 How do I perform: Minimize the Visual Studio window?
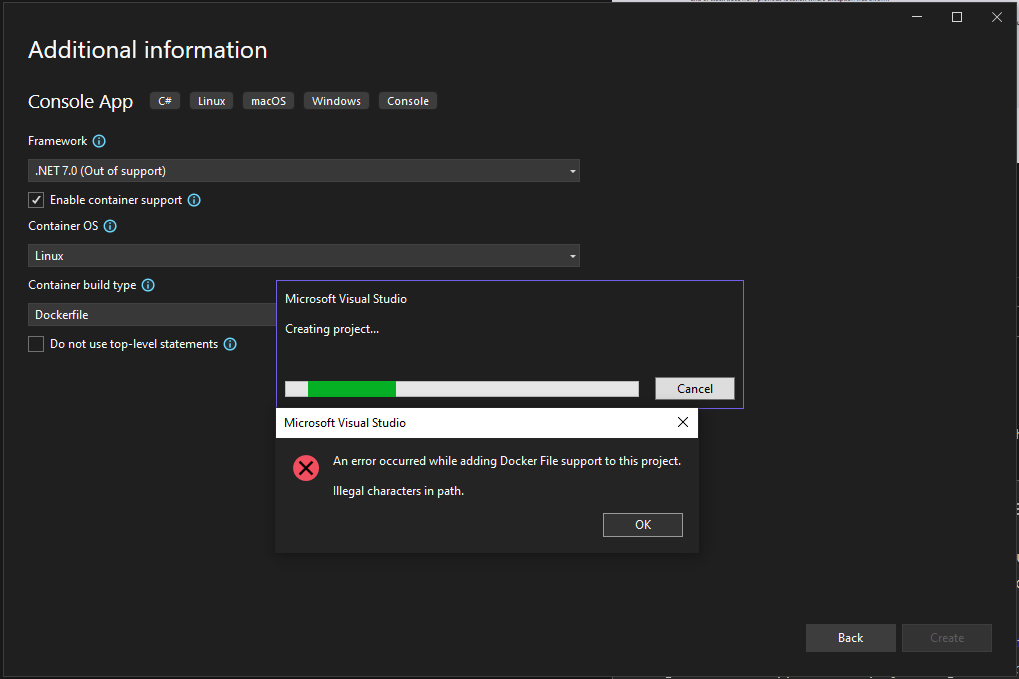point(917,17)
